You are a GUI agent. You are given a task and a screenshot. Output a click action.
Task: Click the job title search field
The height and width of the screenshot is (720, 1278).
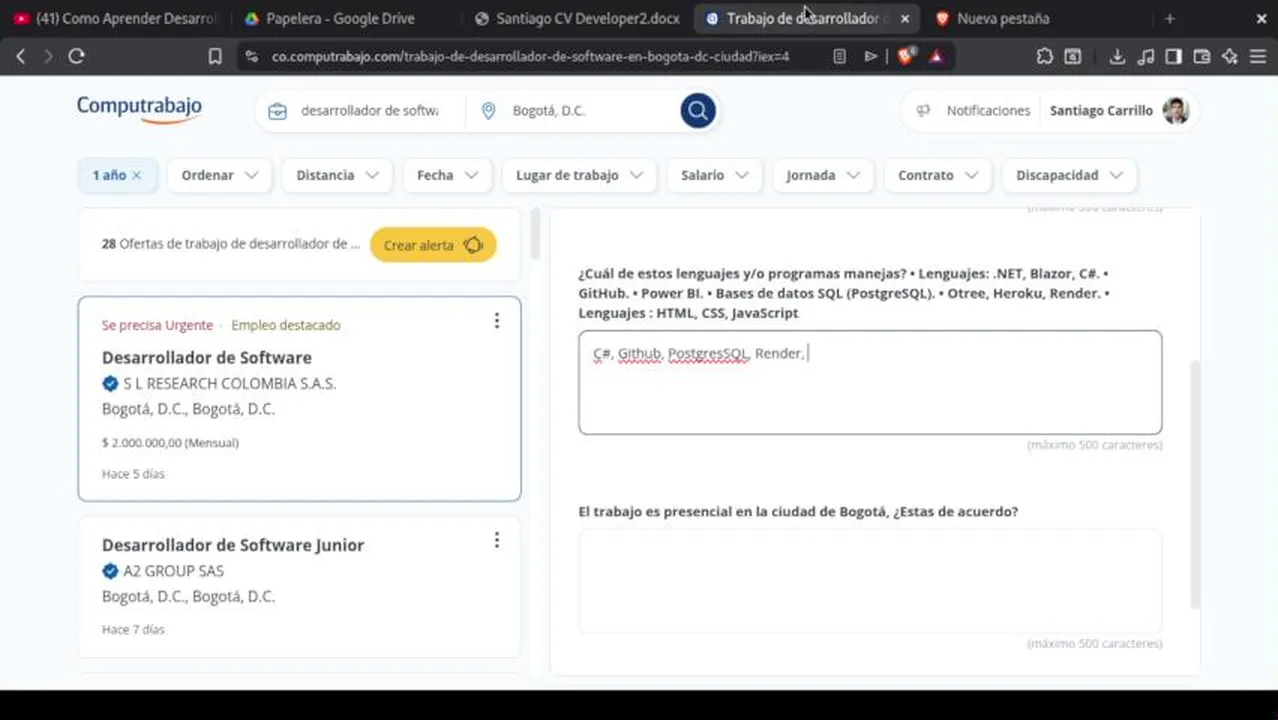pyautogui.click(x=370, y=111)
